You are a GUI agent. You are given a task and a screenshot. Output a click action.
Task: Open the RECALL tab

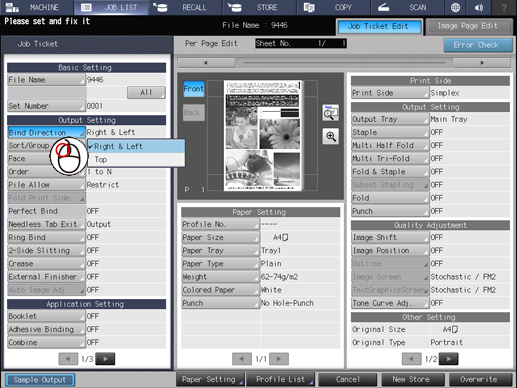point(186,7)
